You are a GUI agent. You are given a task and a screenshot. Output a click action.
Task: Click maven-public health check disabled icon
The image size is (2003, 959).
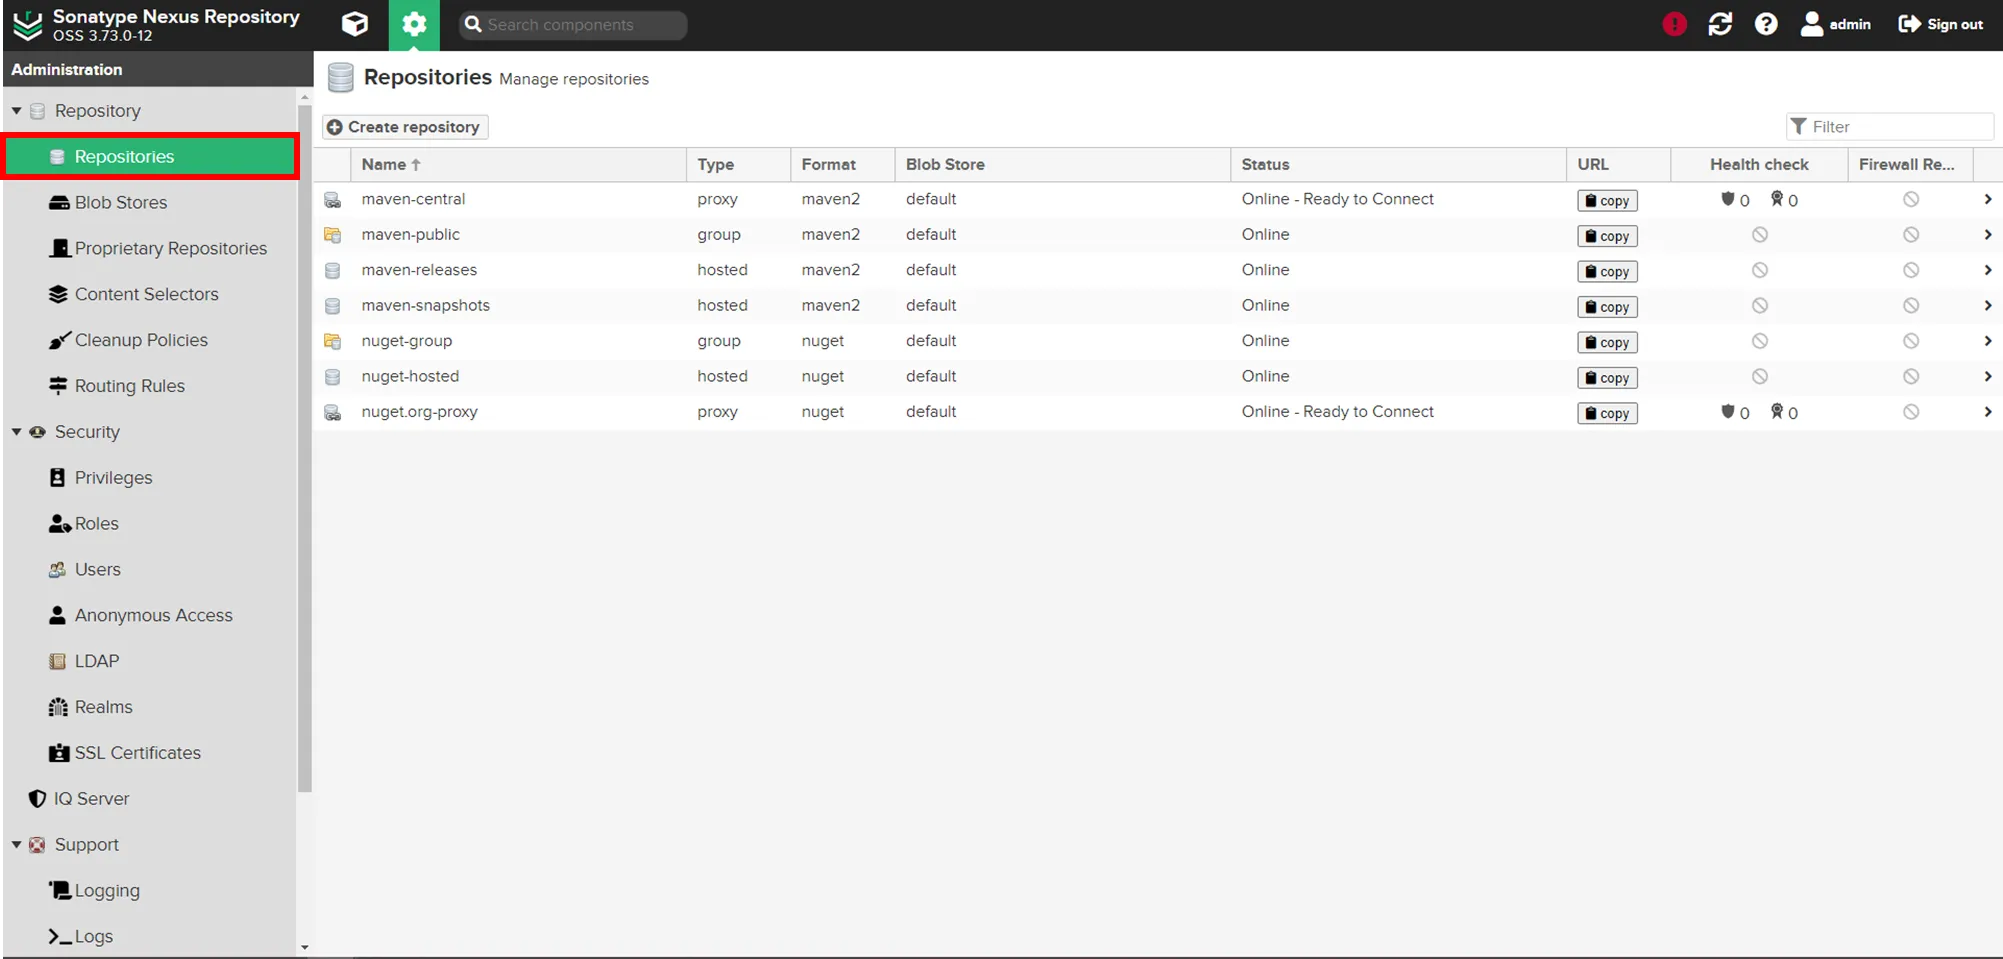(1760, 235)
